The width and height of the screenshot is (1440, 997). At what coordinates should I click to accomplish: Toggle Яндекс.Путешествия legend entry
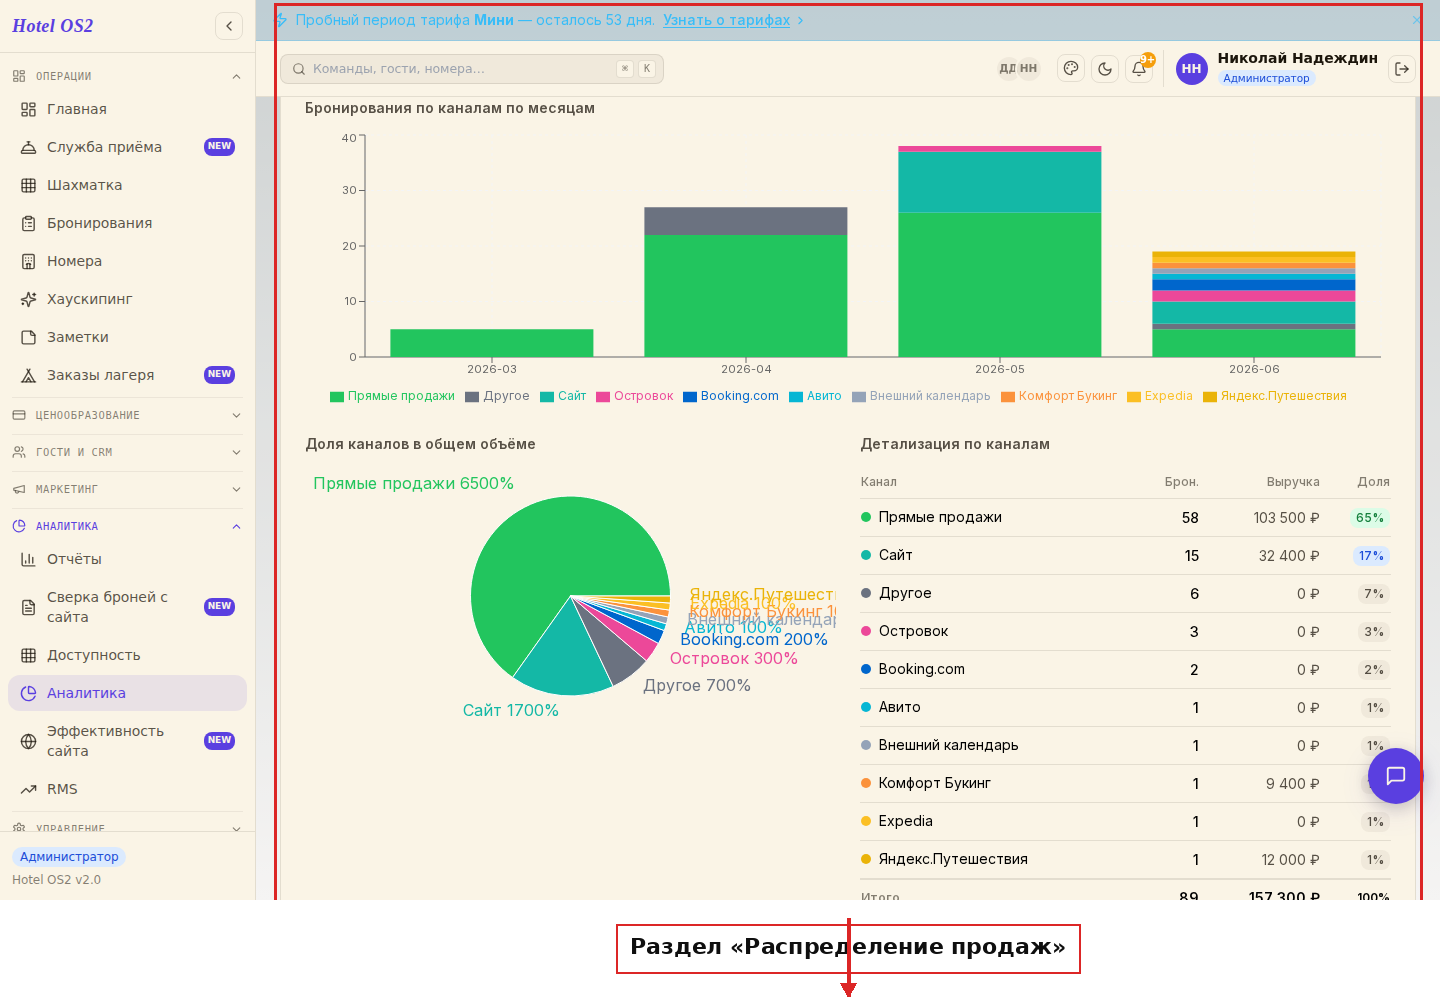point(1275,396)
